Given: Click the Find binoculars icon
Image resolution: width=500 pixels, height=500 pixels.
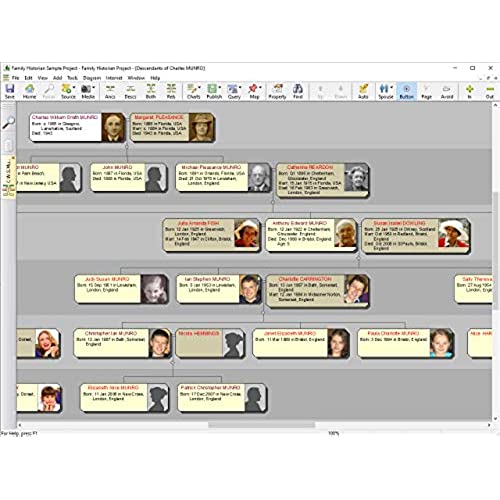Looking at the screenshot, I should click(x=298, y=91).
